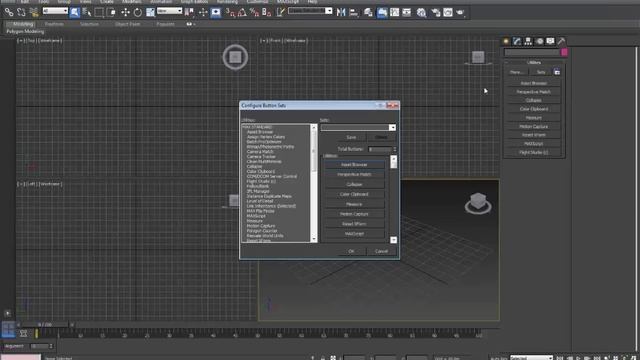
Task: Pick the Rectangular Selection Region tool
Action: (99, 12)
